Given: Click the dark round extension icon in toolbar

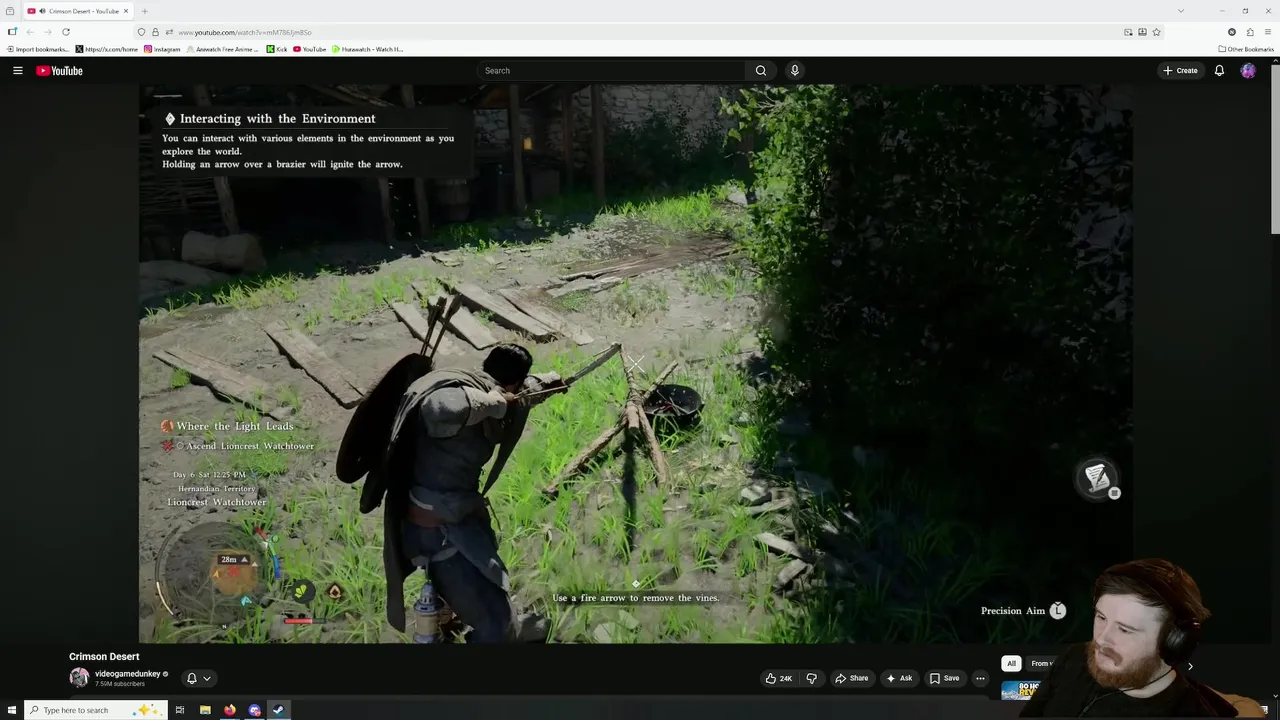Looking at the screenshot, I should click(x=1232, y=32).
